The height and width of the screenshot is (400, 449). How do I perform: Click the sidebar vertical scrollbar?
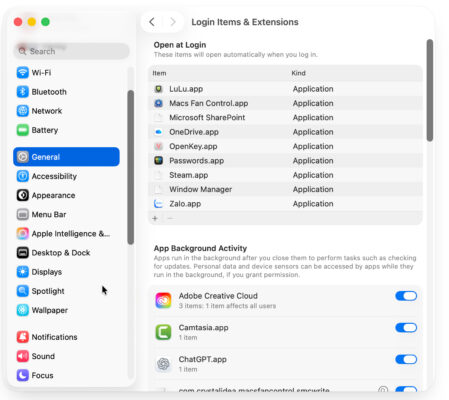[131, 167]
